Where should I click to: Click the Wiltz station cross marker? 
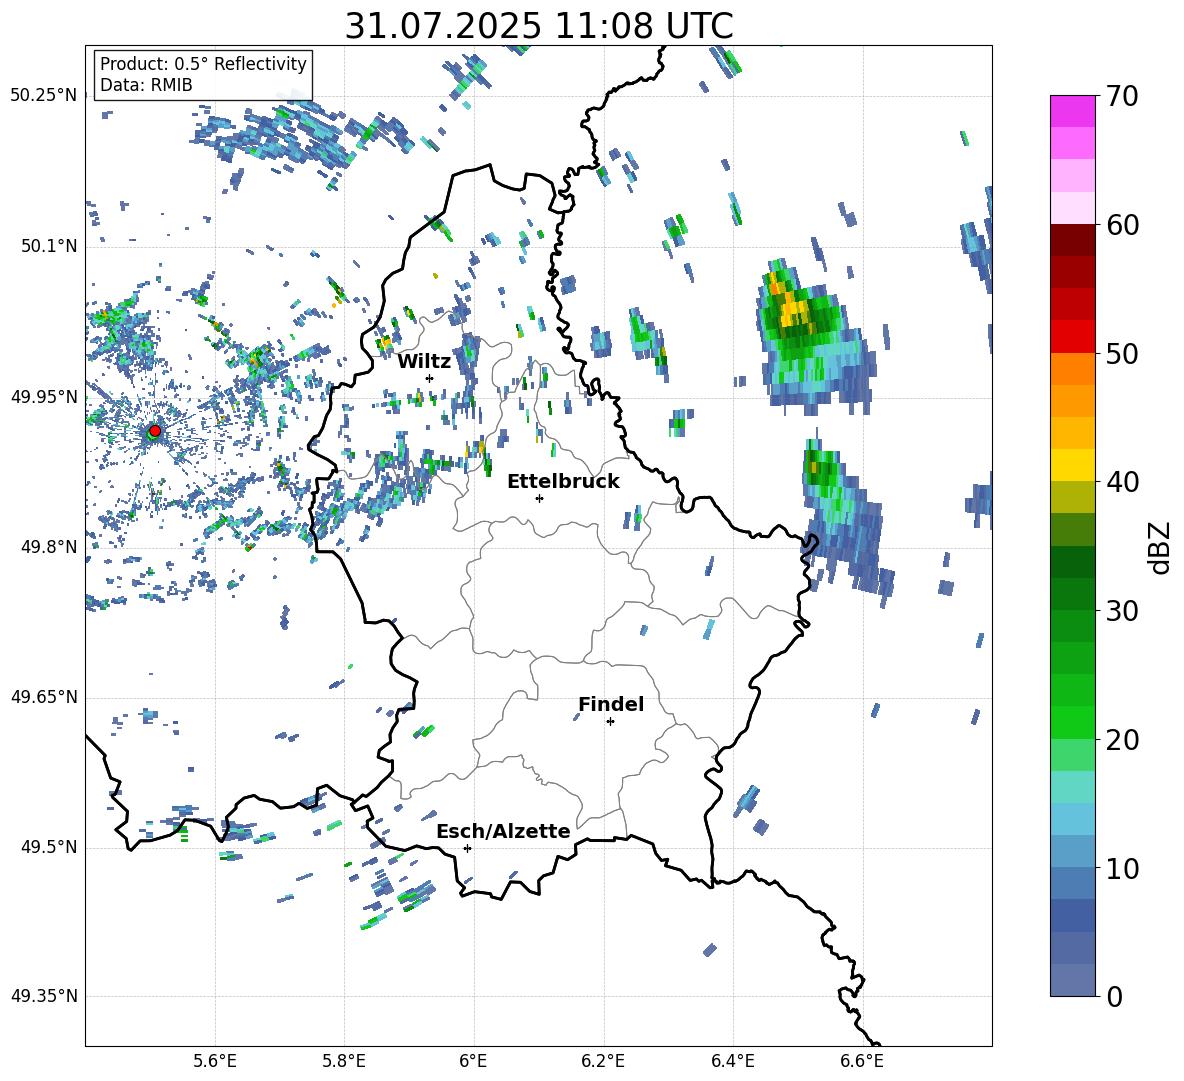click(430, 378)
